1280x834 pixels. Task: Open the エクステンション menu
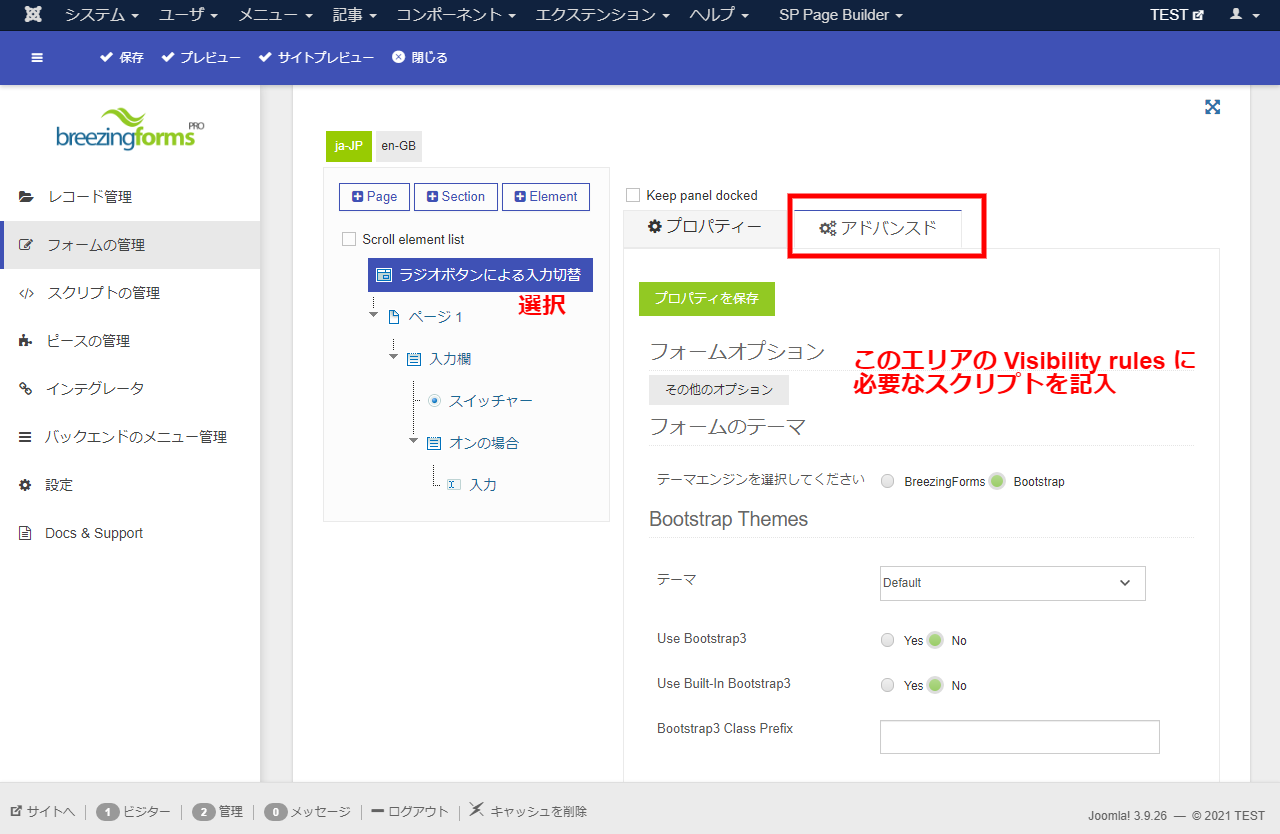602,15
